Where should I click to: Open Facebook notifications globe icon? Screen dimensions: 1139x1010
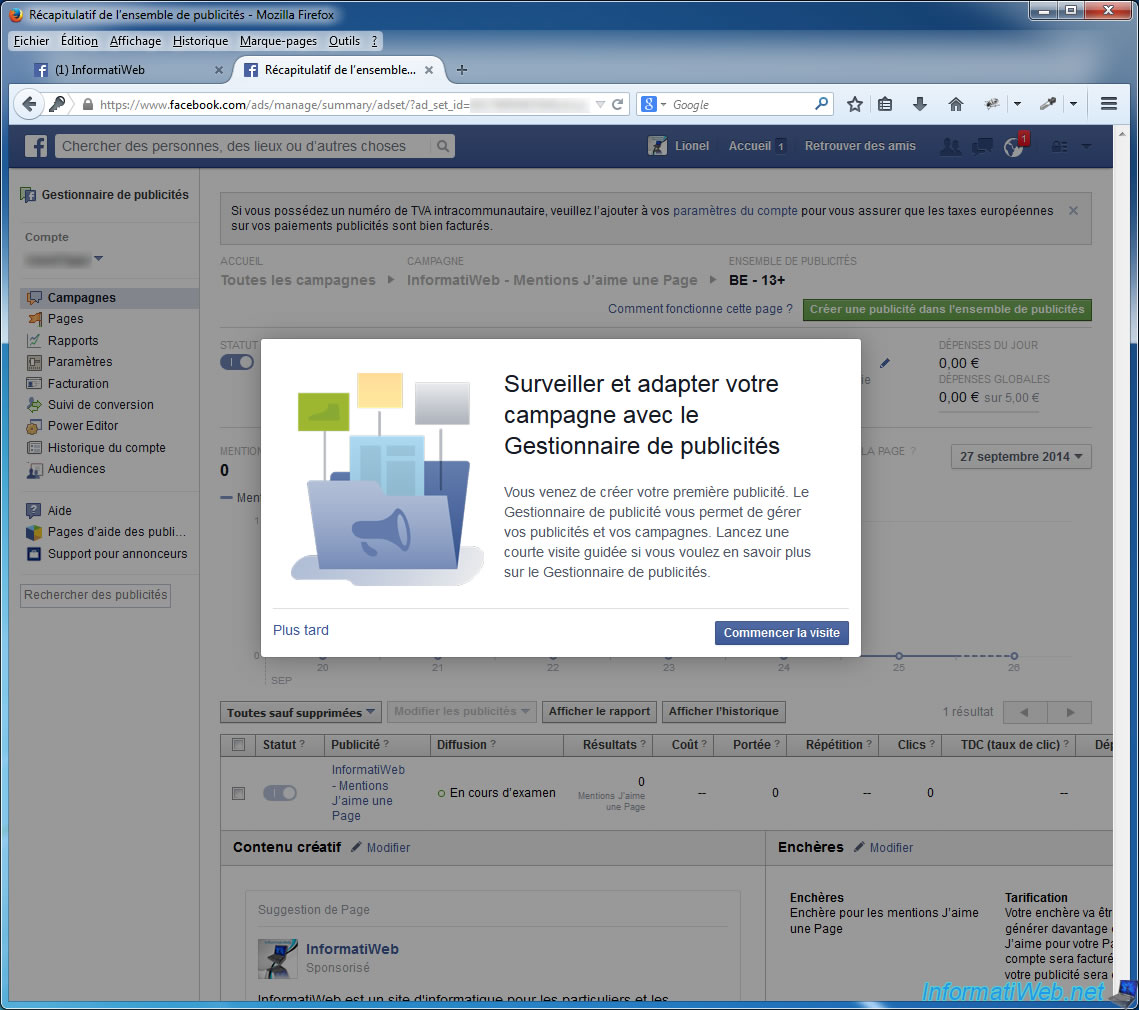1014,147
